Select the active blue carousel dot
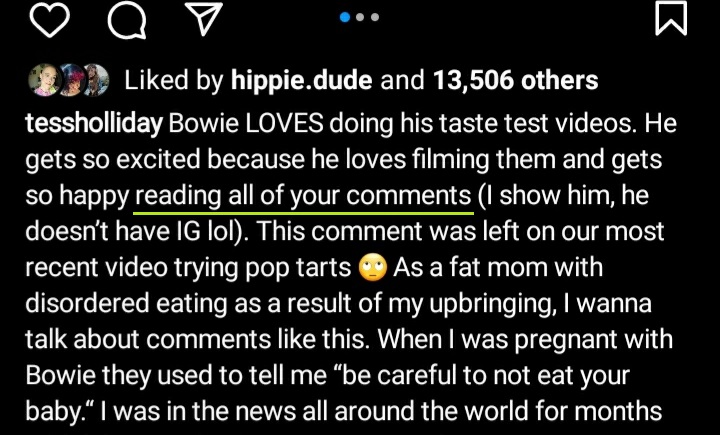The width and height of the screenshot is (720, 435). [345, 17]
